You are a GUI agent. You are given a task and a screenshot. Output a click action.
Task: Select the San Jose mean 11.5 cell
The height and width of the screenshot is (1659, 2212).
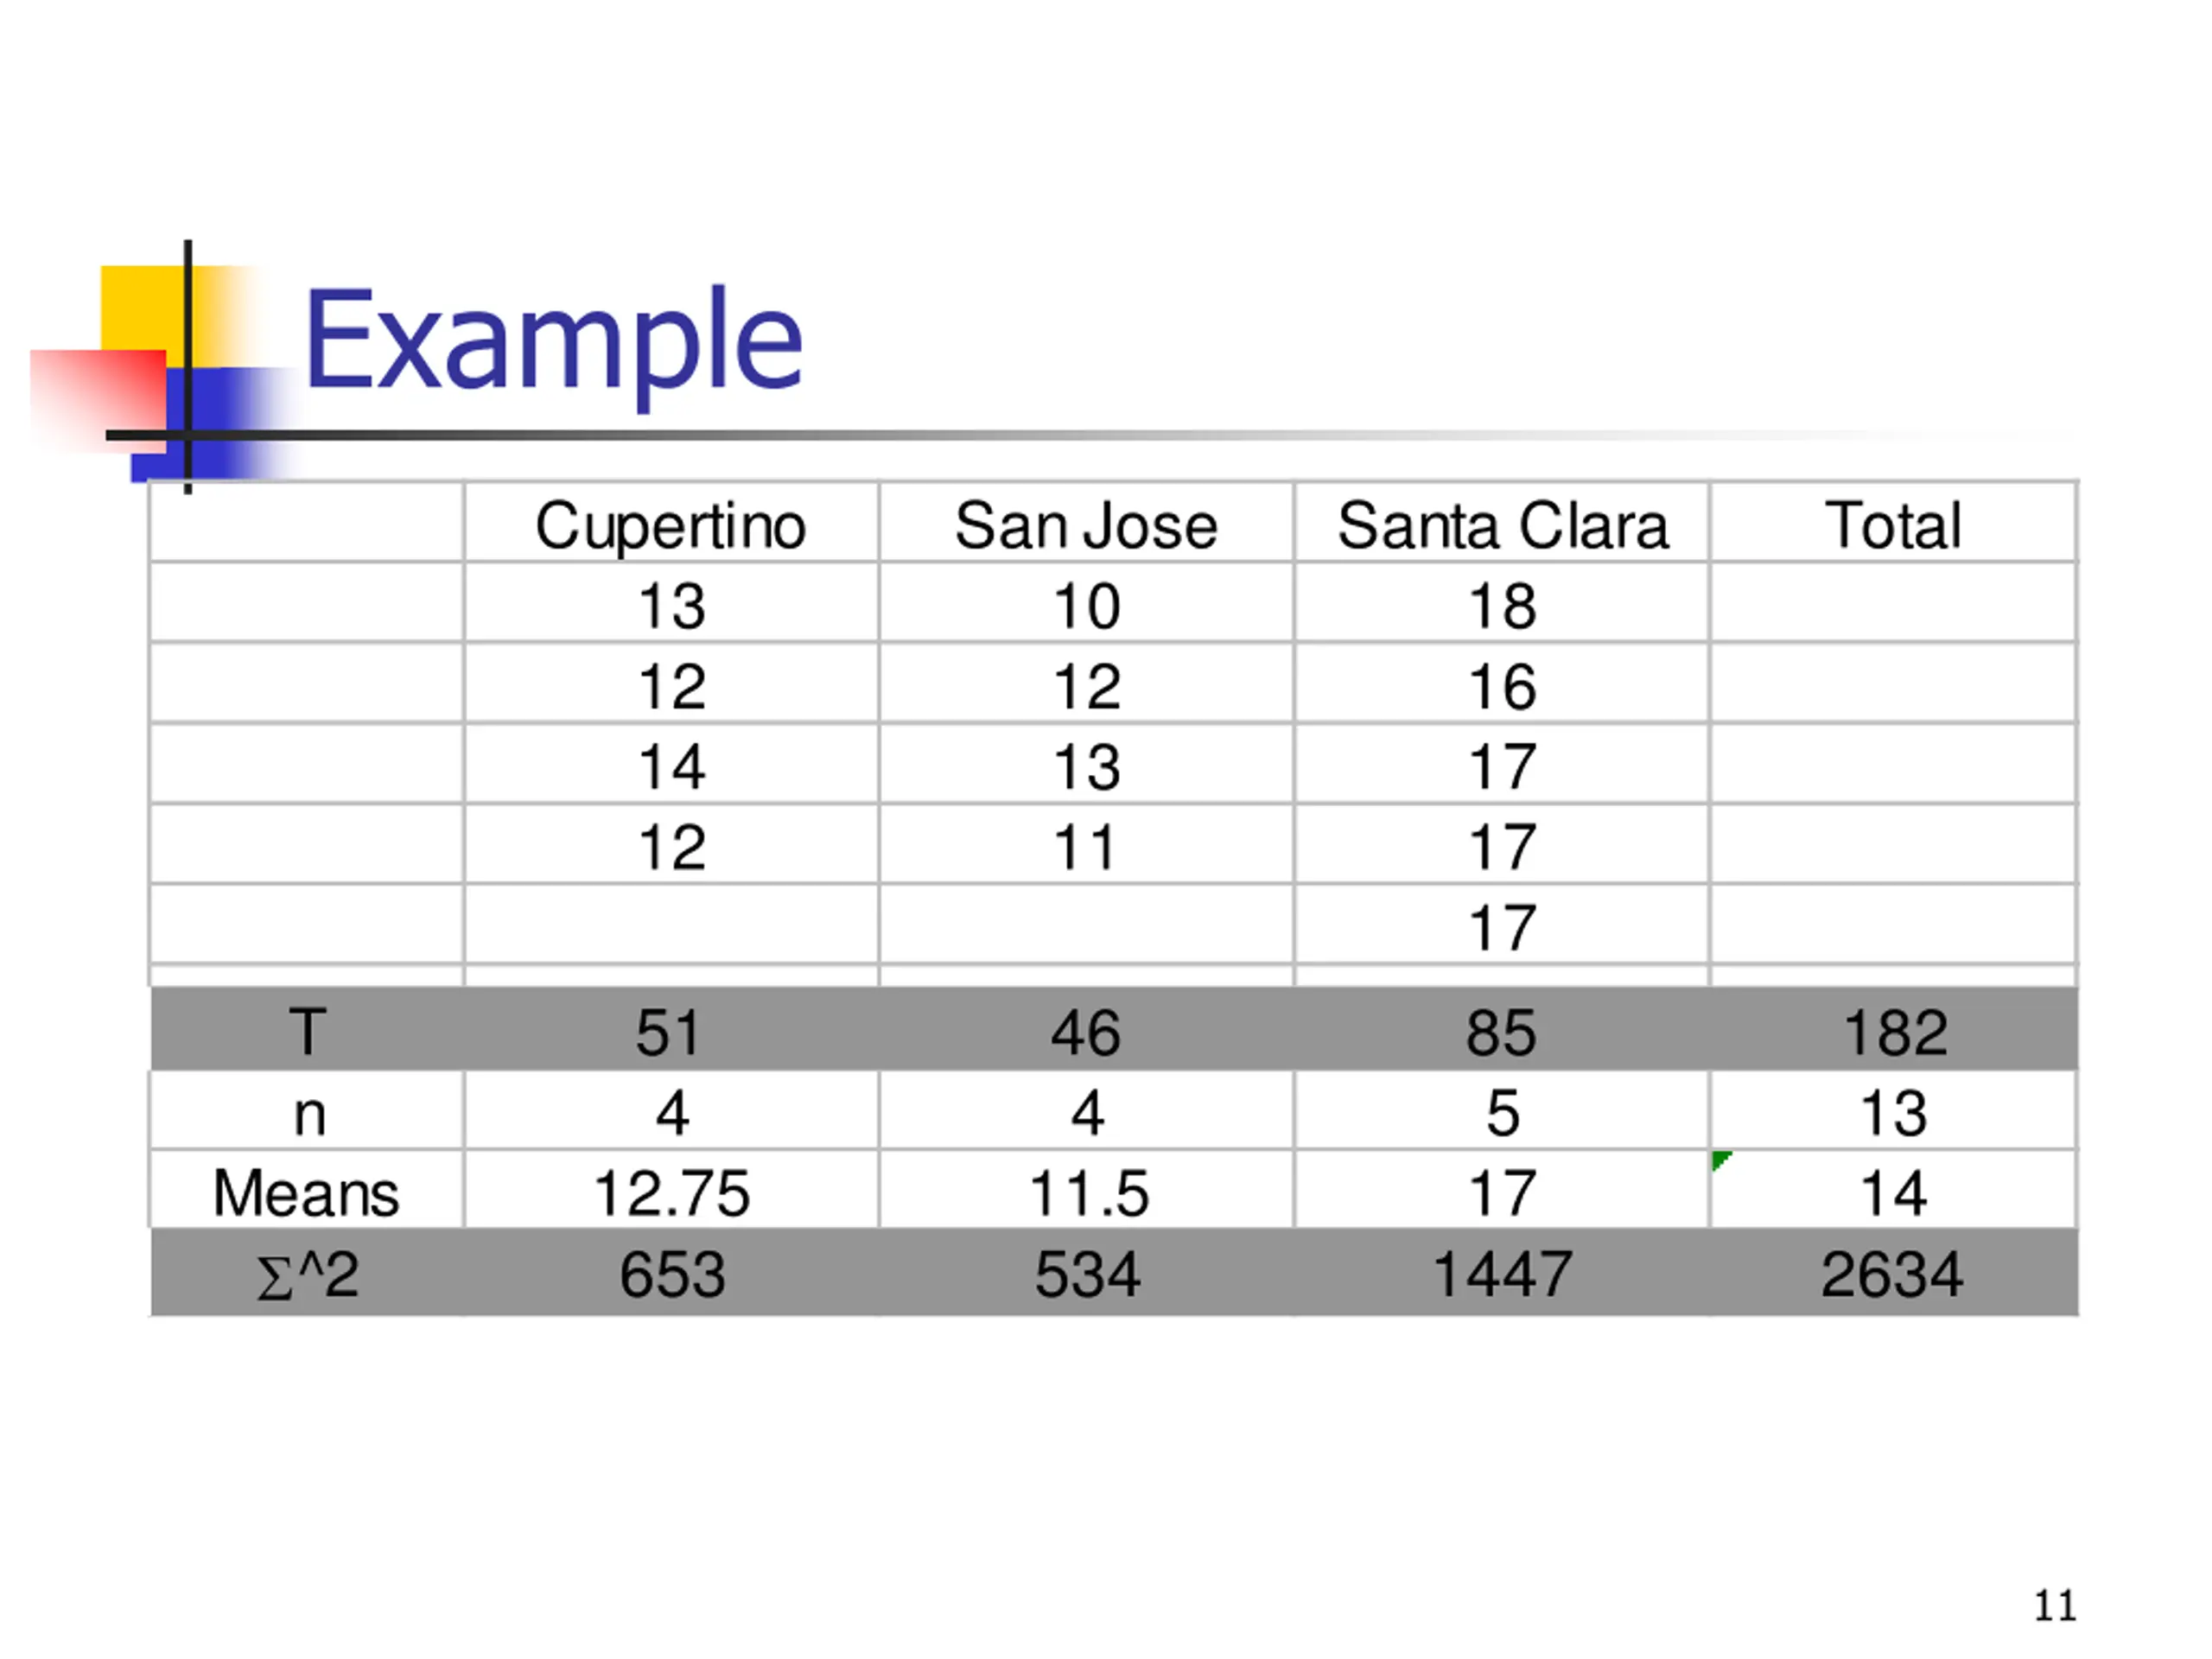[x=1087, y=1190]
